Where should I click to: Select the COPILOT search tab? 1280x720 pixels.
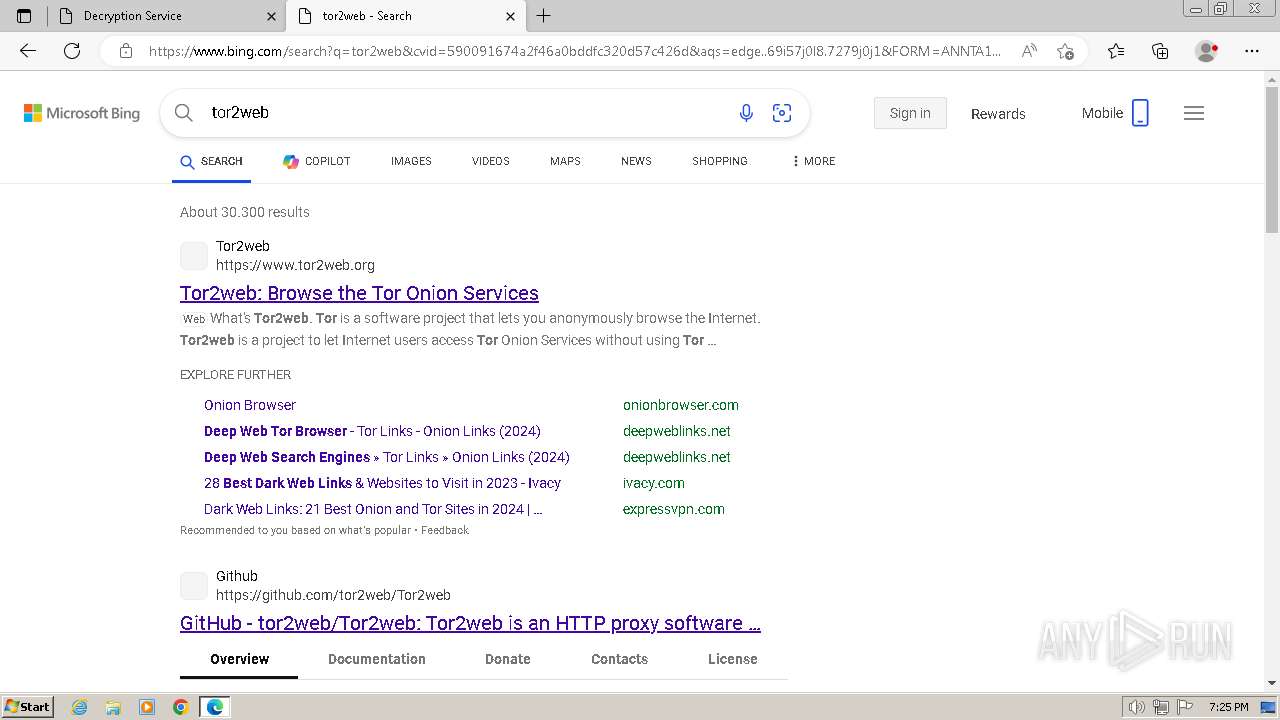pos(316,161)
